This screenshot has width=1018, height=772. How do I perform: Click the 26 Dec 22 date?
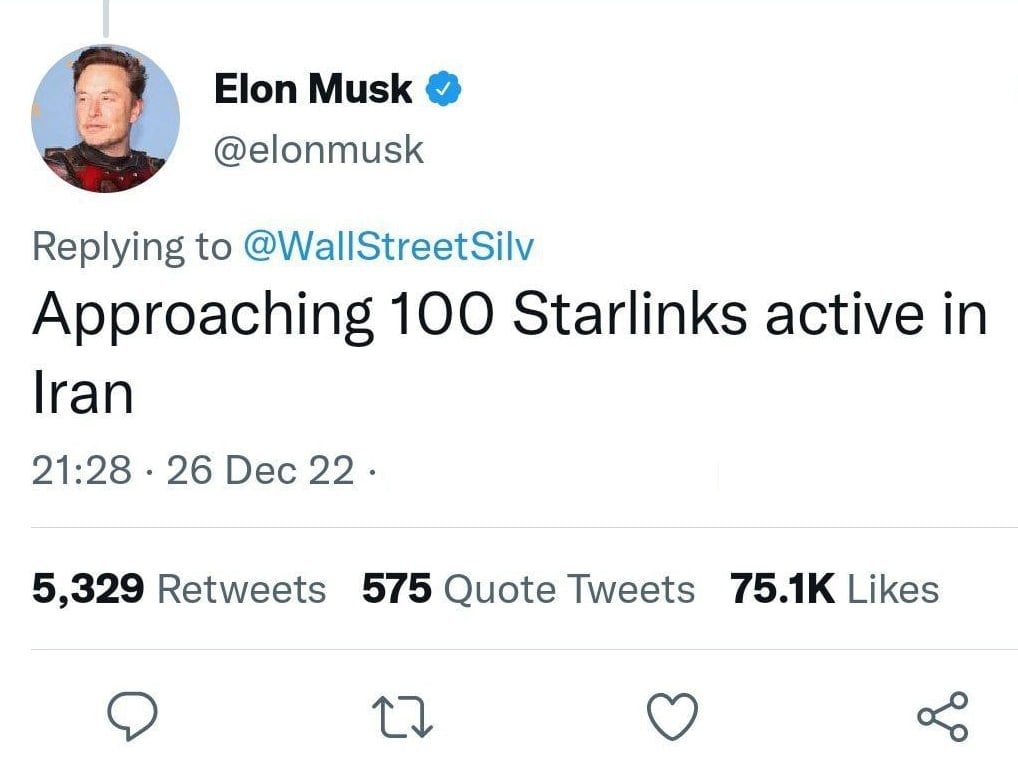tap(260, 470)
